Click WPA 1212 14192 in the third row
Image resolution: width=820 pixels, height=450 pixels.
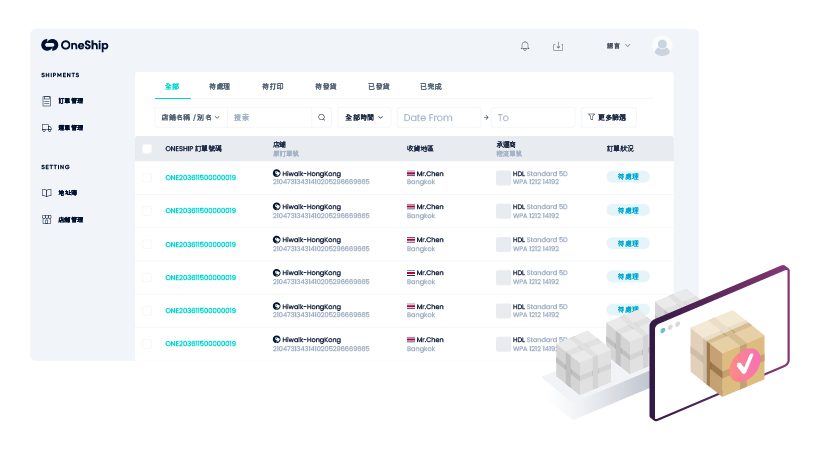click(x=536, y=249)
